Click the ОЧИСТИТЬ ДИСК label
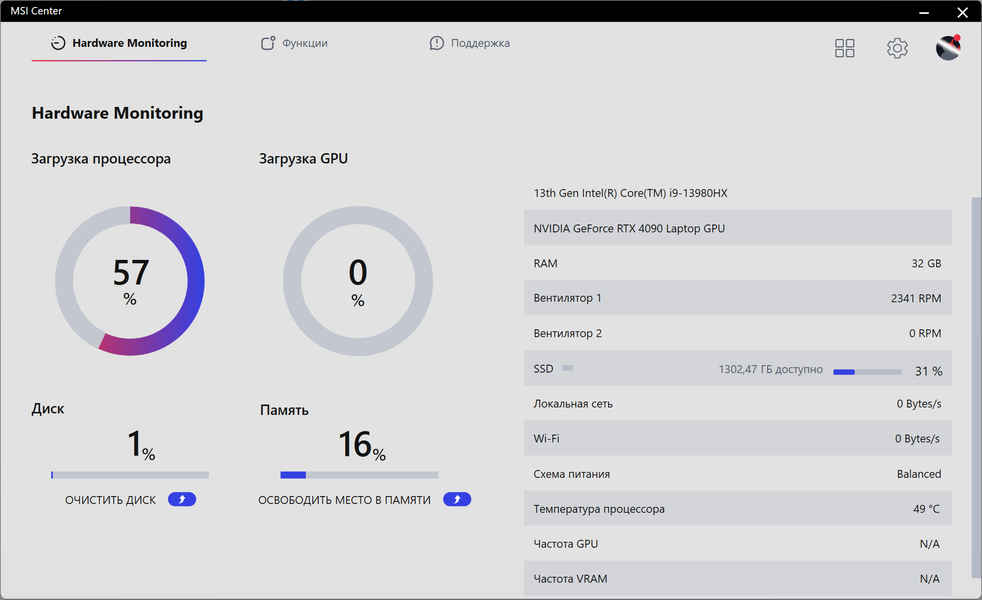The width and height of the screenshot is (982, 600). point(110,500)
